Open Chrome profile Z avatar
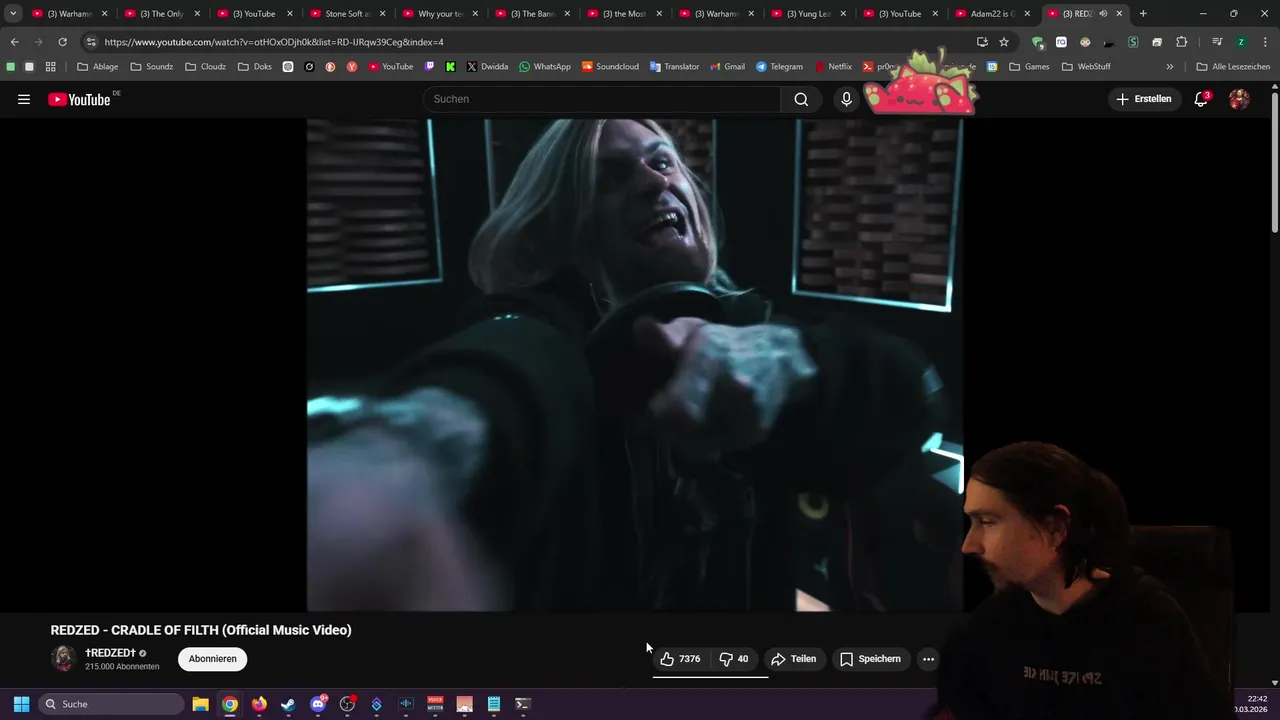 click(1241, 42)
